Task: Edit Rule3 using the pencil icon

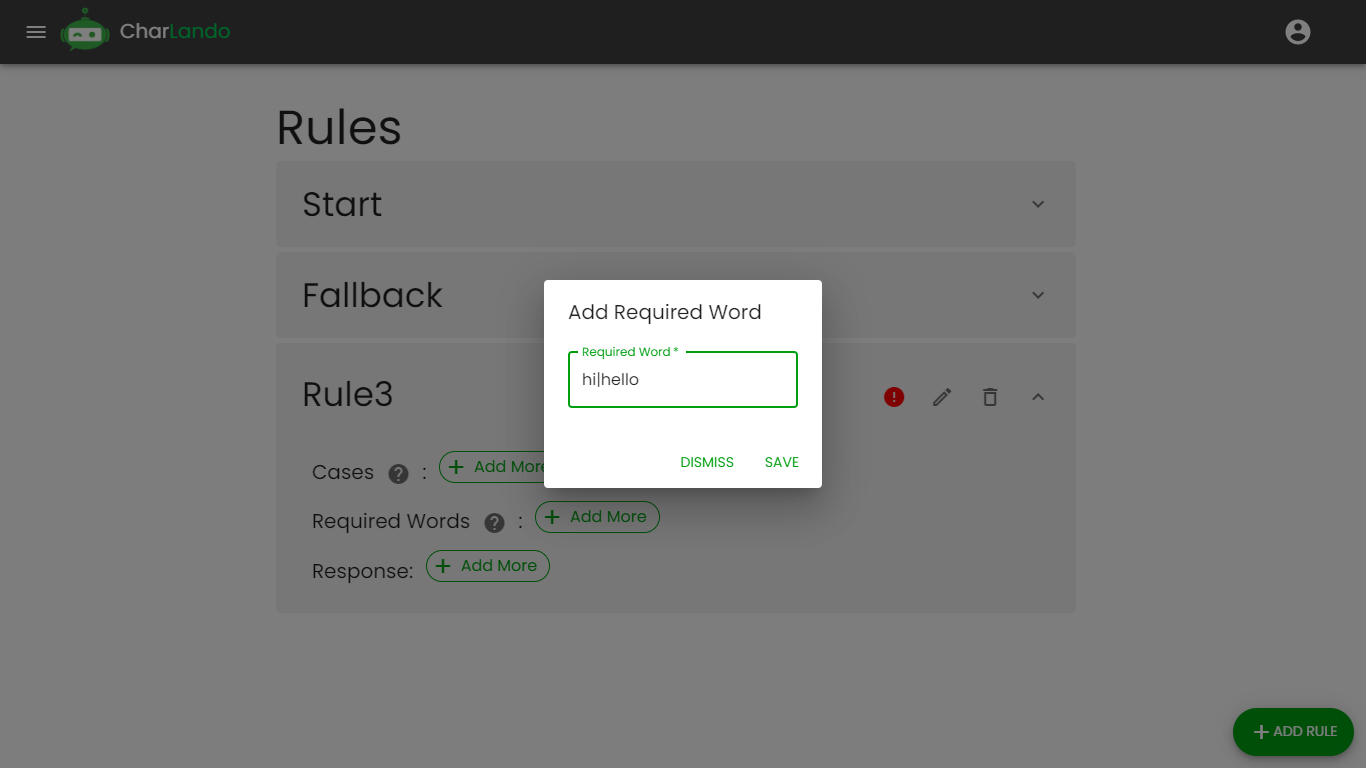Action: (941, 397)
